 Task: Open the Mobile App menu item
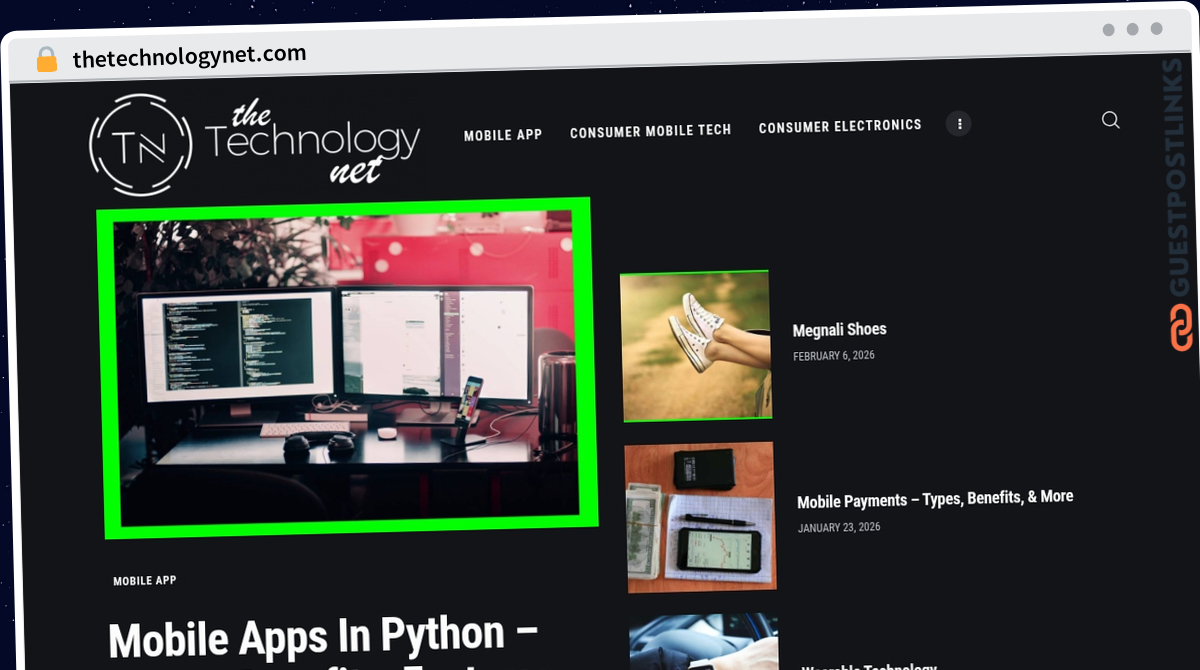[x=503, y=135]
